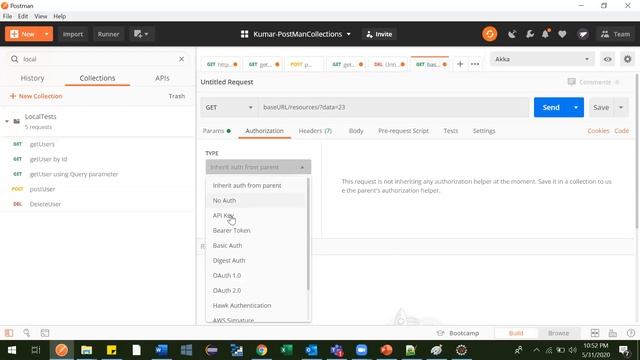Open the satellite capture requests icon
The image size is (640, 360).
[x=512, y=34]
